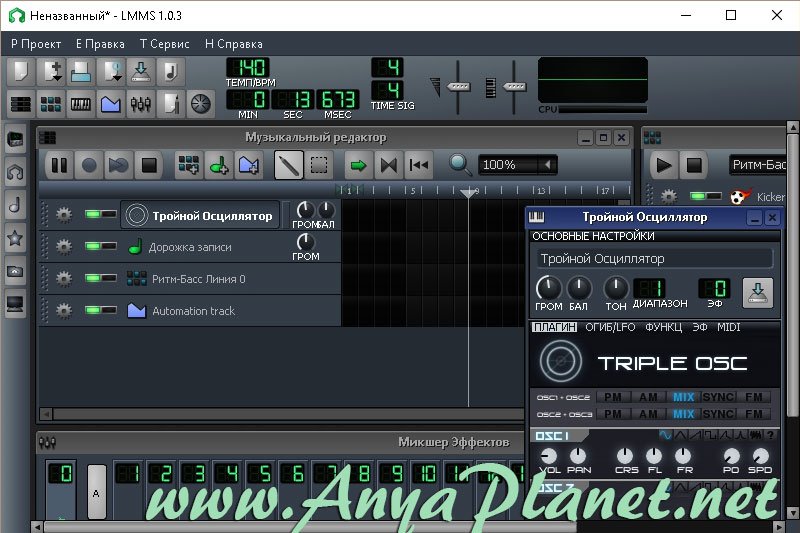The width and height of the screenshot is (800, 533).
Task: Select SYNC modulation for OSC1+OSC2
Action: [718, 397]
